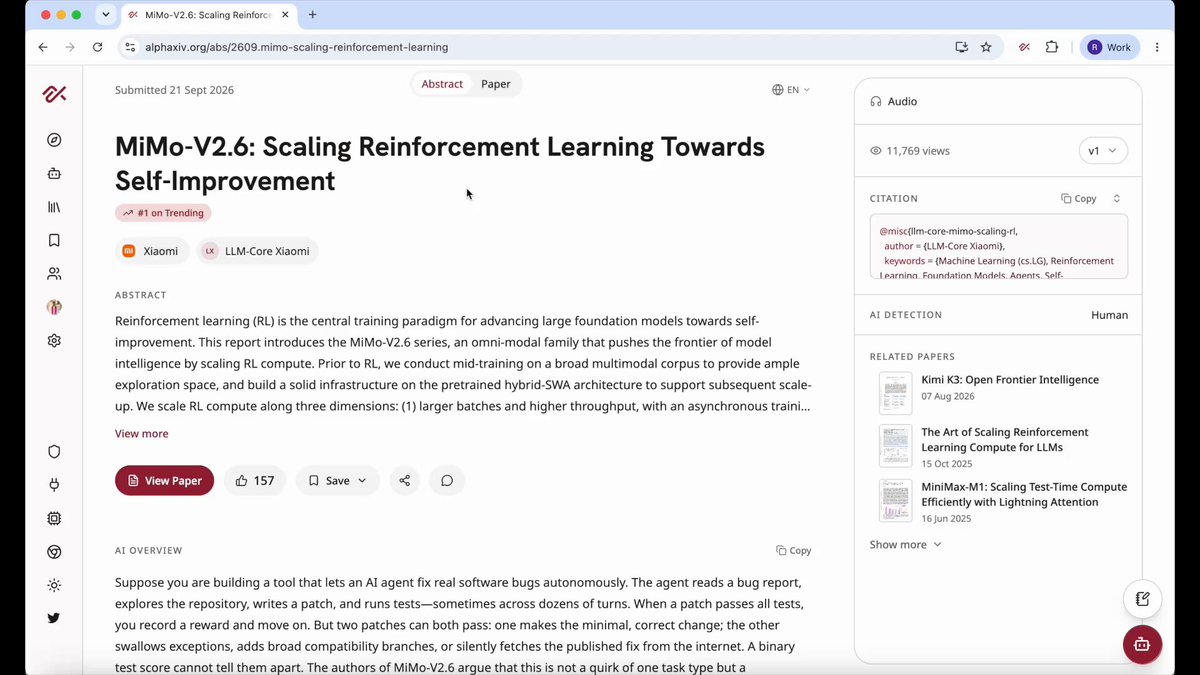Open the robot assistant icon in sidebar

(54, 173)
